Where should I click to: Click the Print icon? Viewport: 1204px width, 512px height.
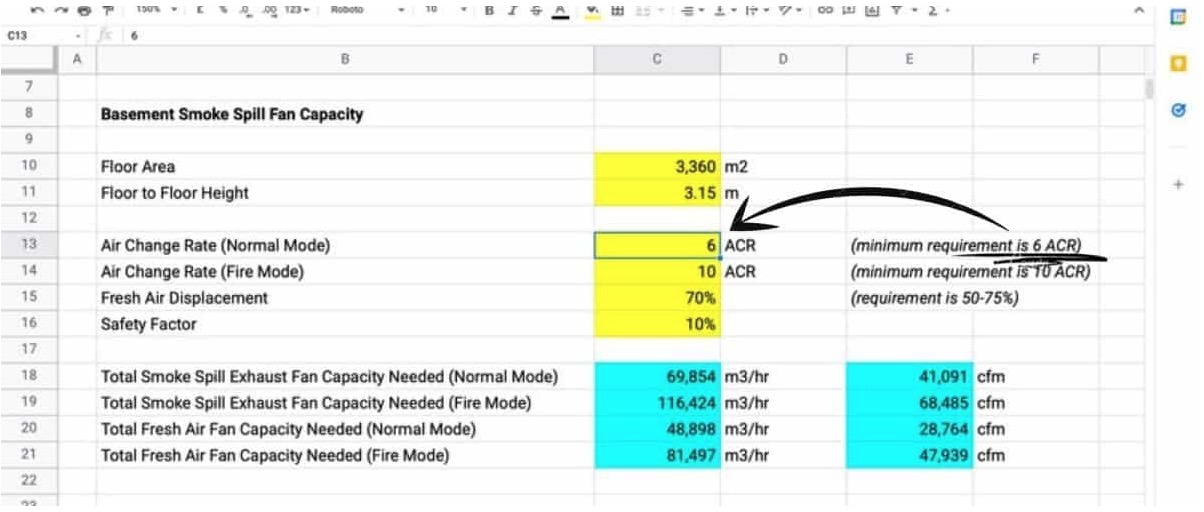pyautogui.click(x=82, y=10)
